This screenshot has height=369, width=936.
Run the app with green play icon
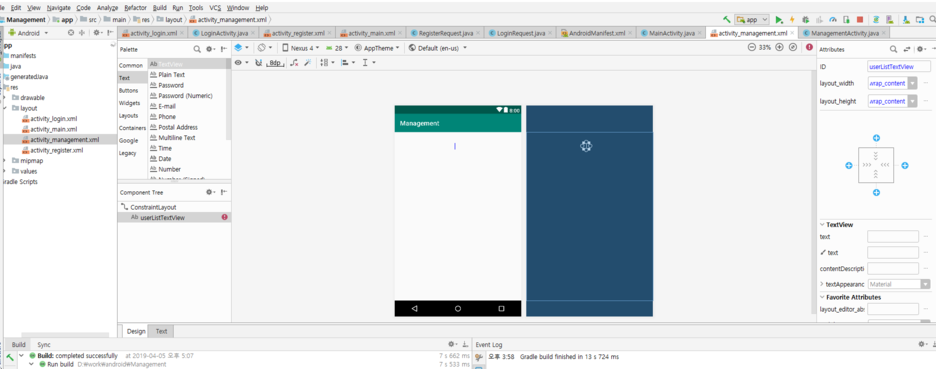(779, 20)
